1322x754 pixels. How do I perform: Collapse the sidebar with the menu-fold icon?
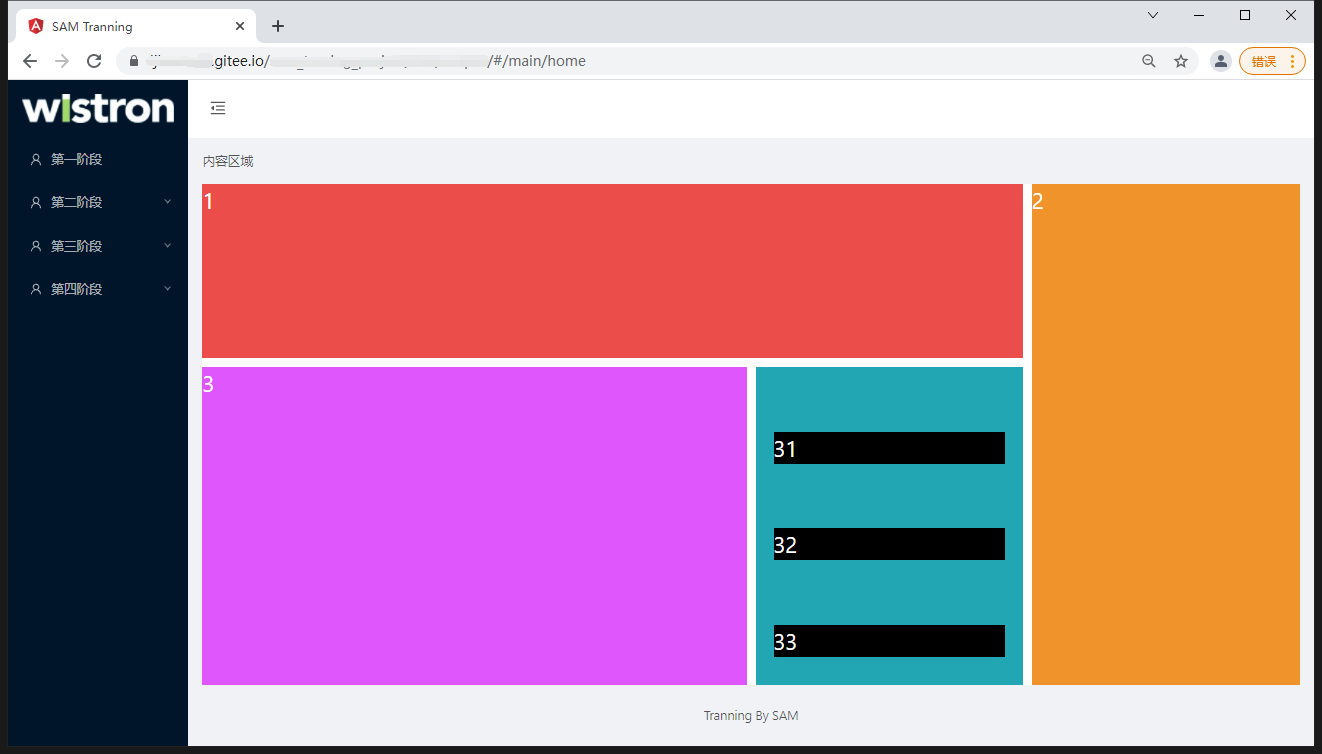(x=218, y=108)
